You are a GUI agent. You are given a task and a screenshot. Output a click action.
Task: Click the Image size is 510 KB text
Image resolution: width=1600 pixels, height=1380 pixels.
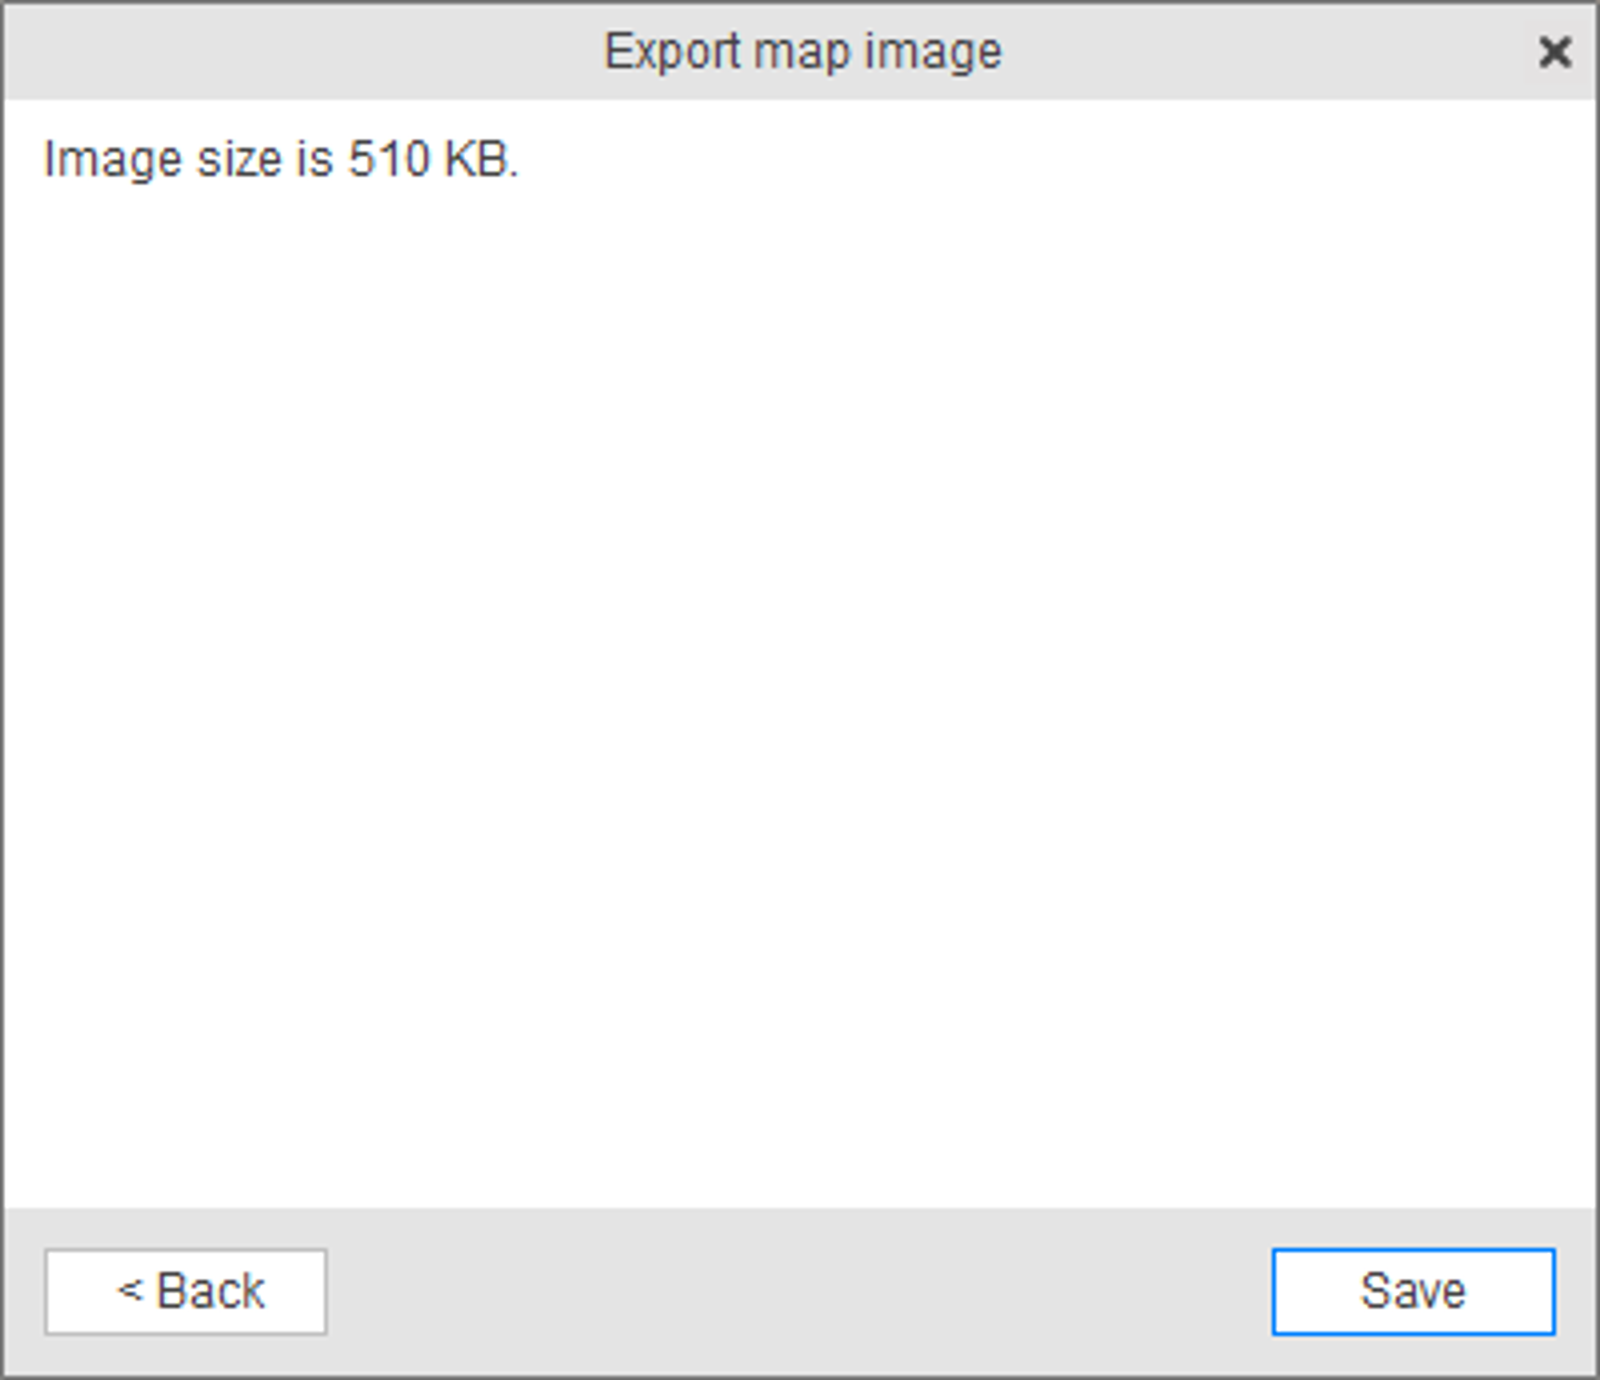[281, 159]
